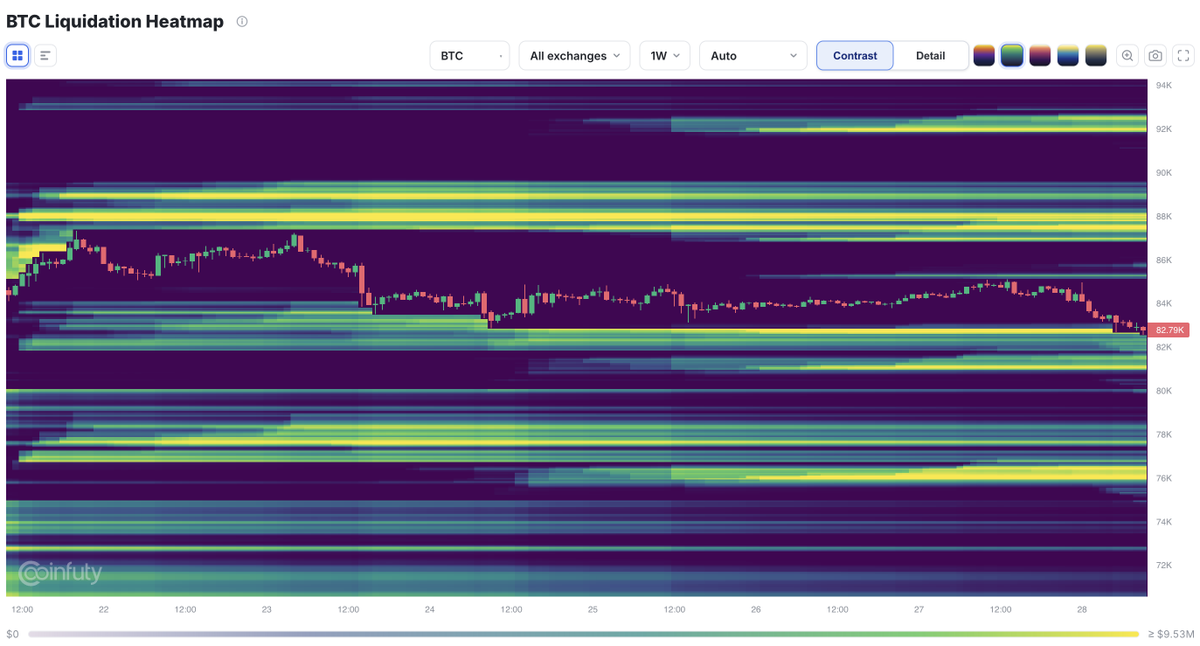Viewport: 1200px width, 646px height.
Task: Choose the green-navy color theme swatch
Action: [1012, 56]
